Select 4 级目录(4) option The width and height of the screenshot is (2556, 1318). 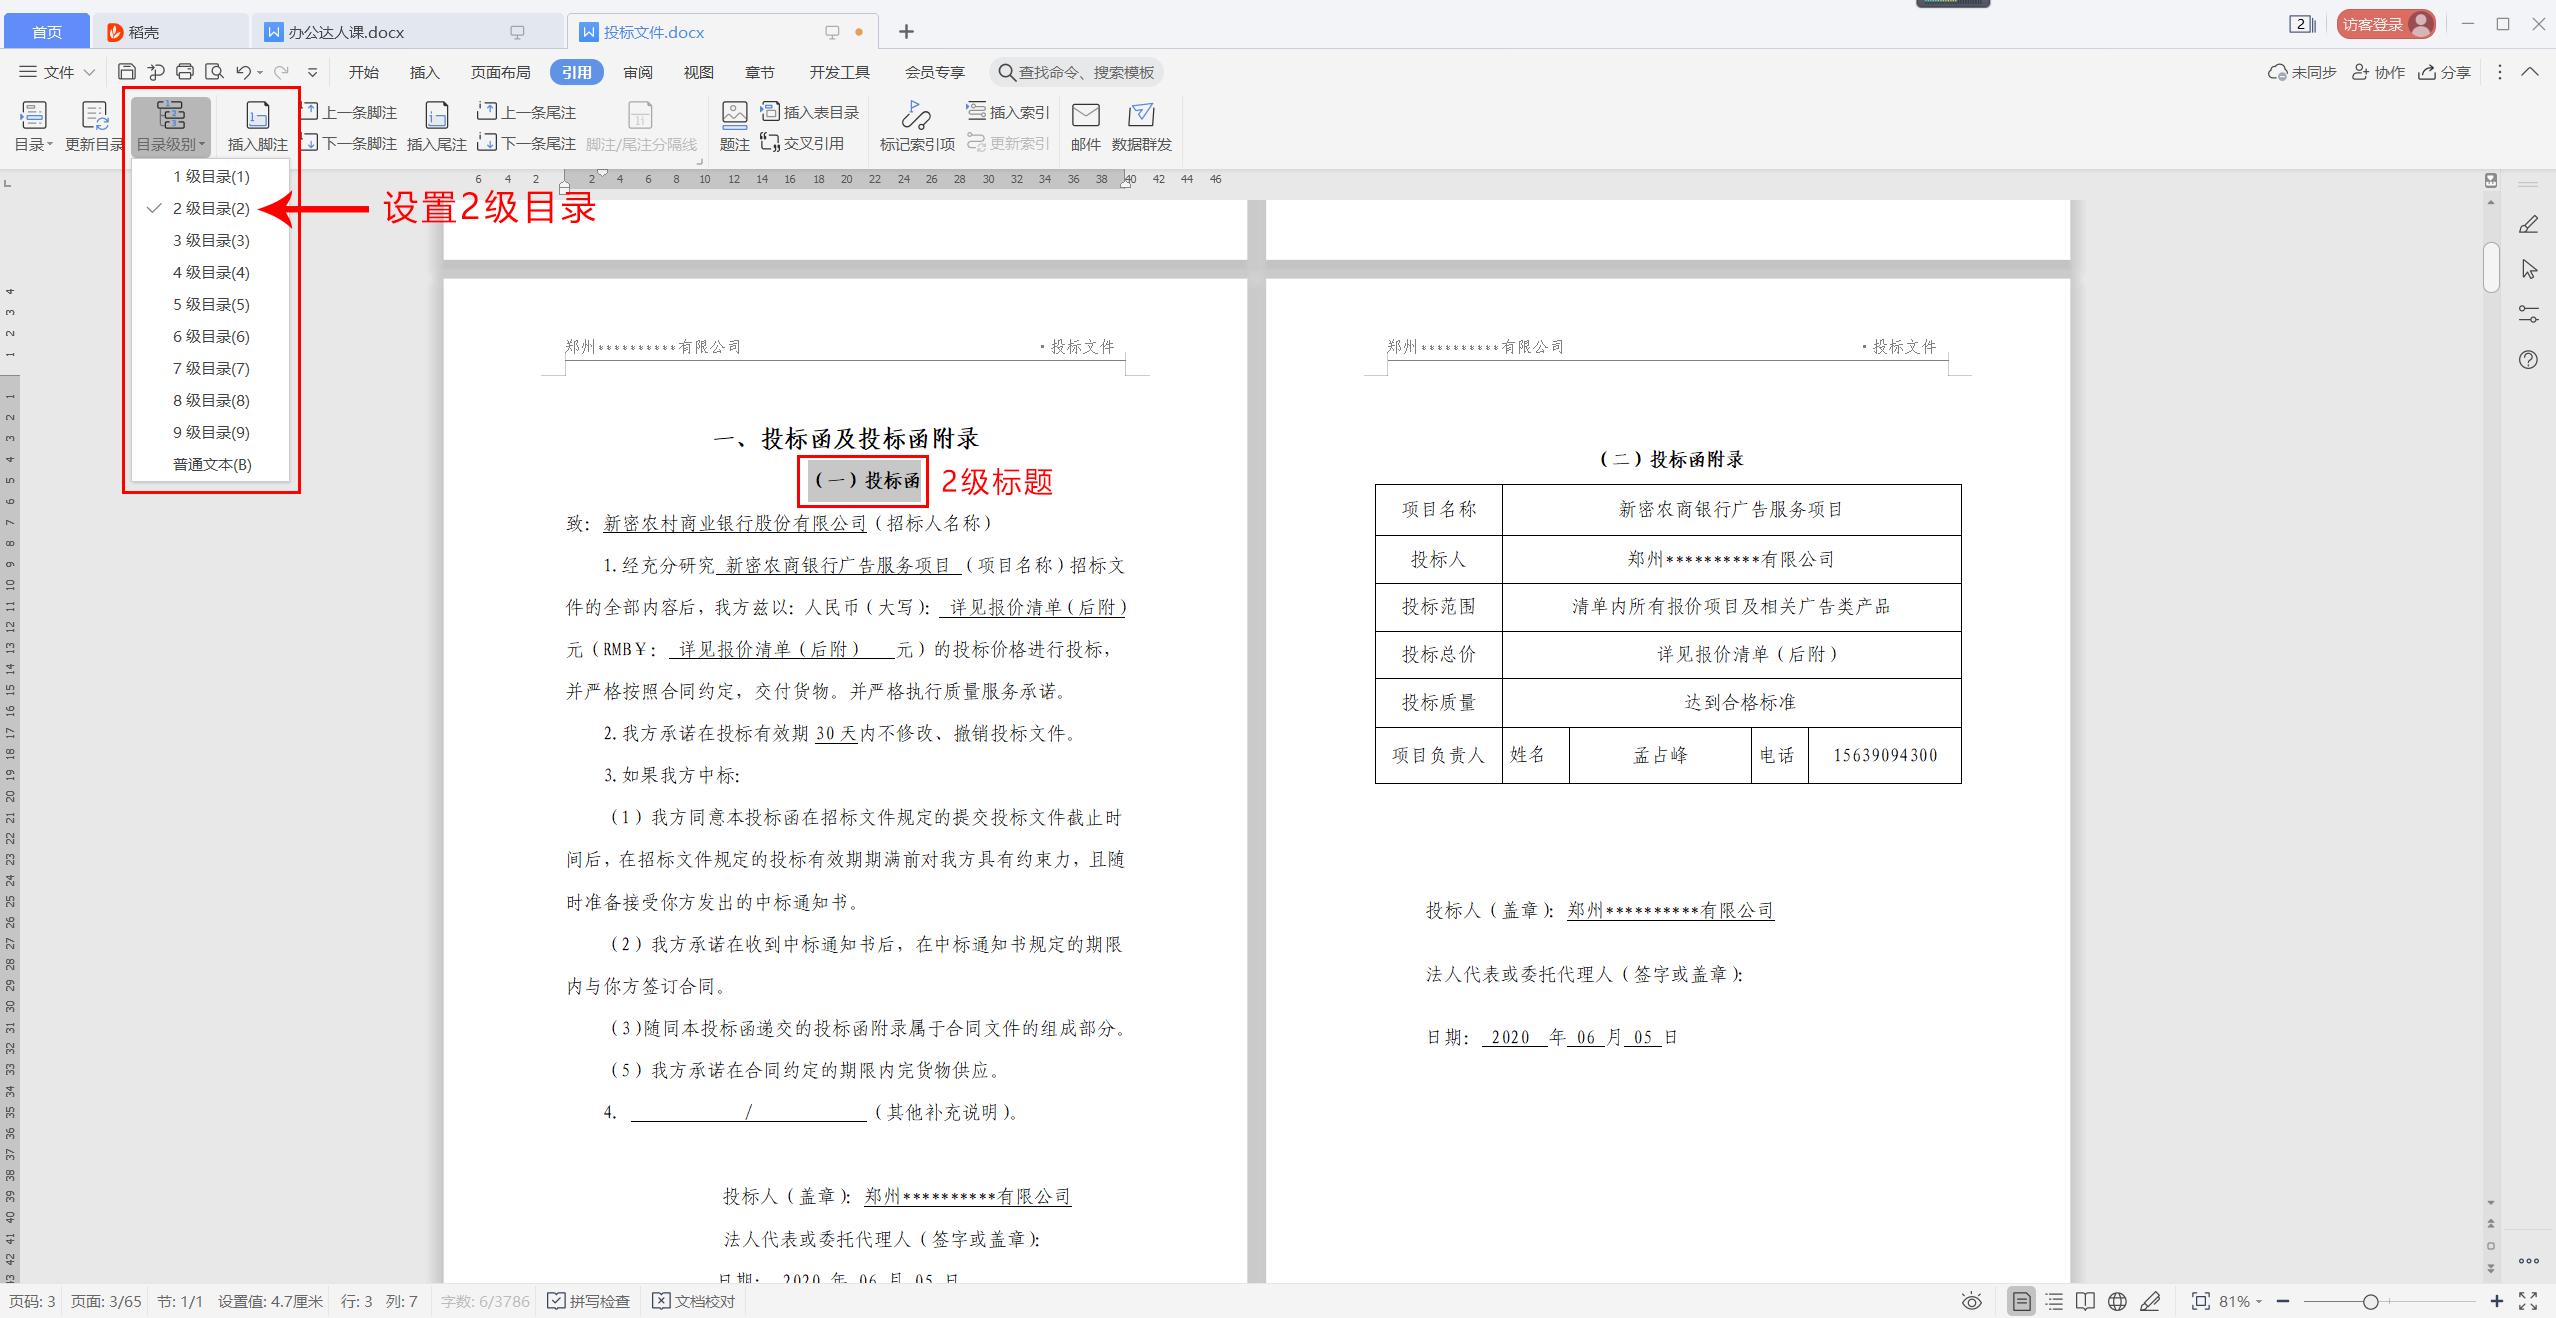click(210, 272)
